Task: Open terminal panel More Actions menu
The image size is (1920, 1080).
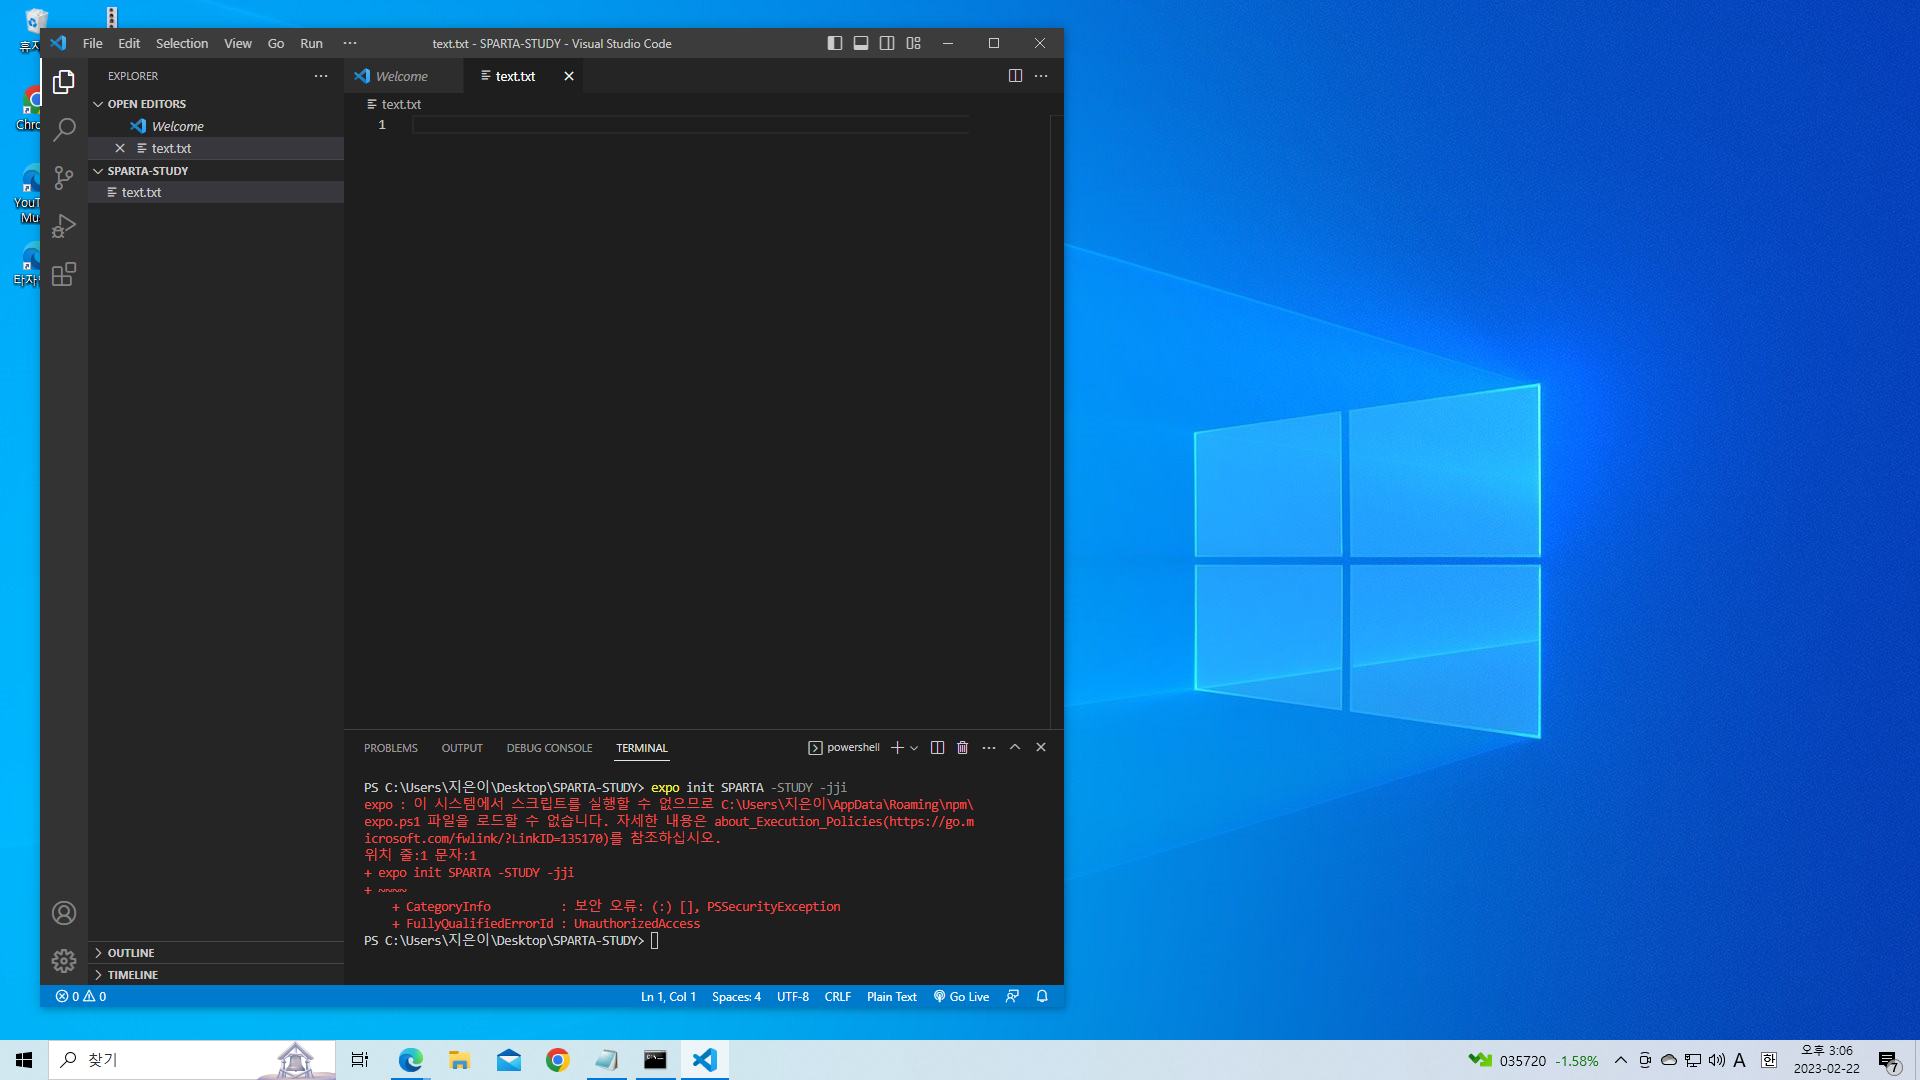Action: coord(989,747)
